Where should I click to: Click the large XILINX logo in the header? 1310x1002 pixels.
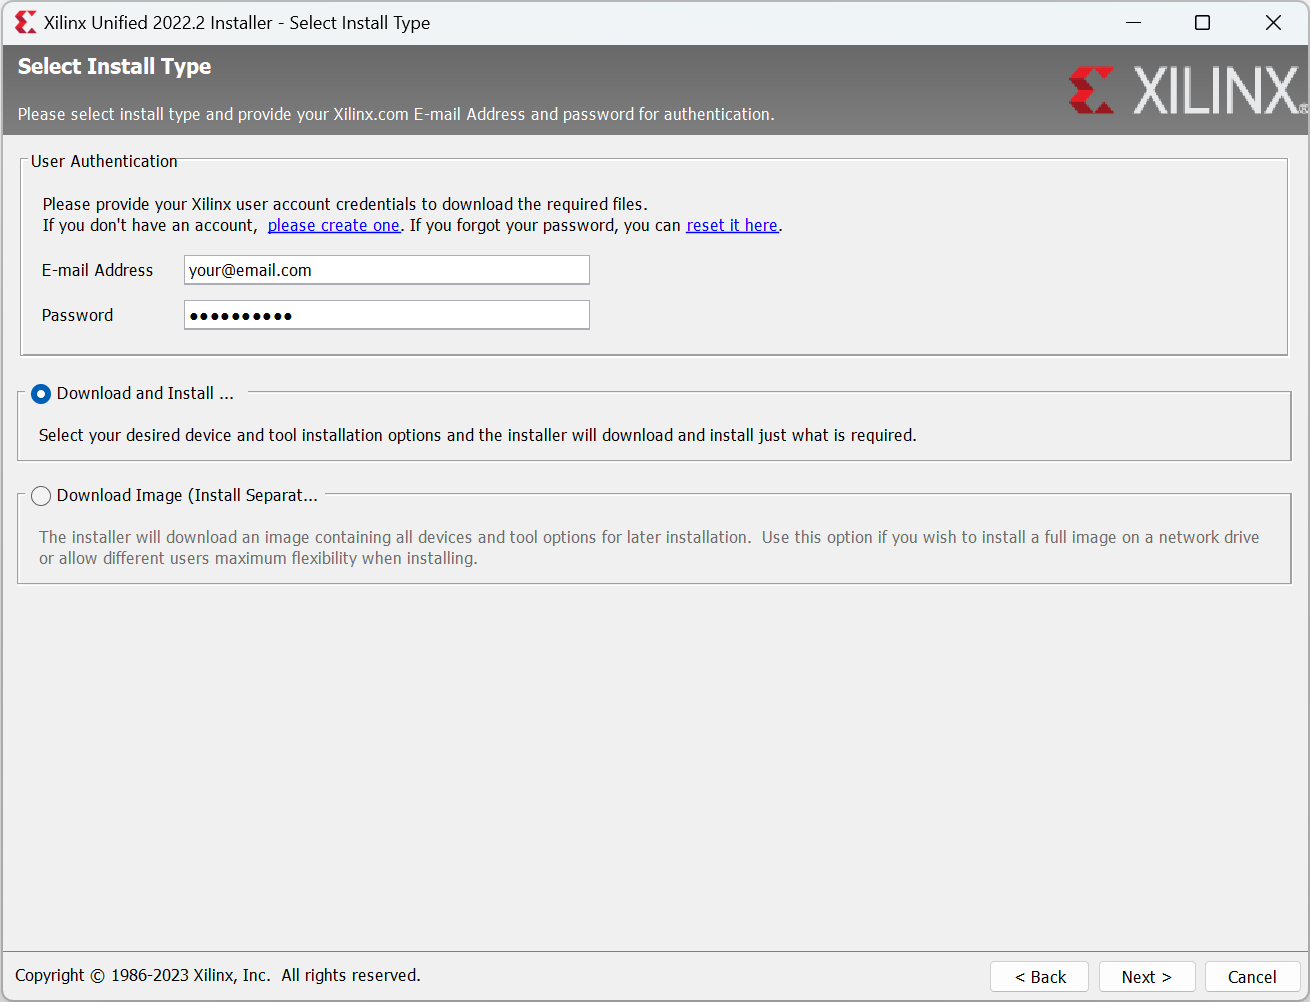tap(1187, 91)
